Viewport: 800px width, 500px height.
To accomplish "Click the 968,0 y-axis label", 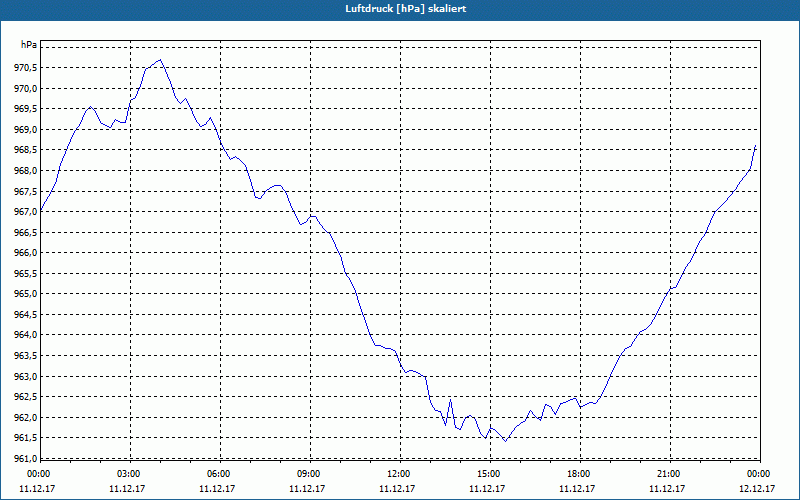I will 24,171.
